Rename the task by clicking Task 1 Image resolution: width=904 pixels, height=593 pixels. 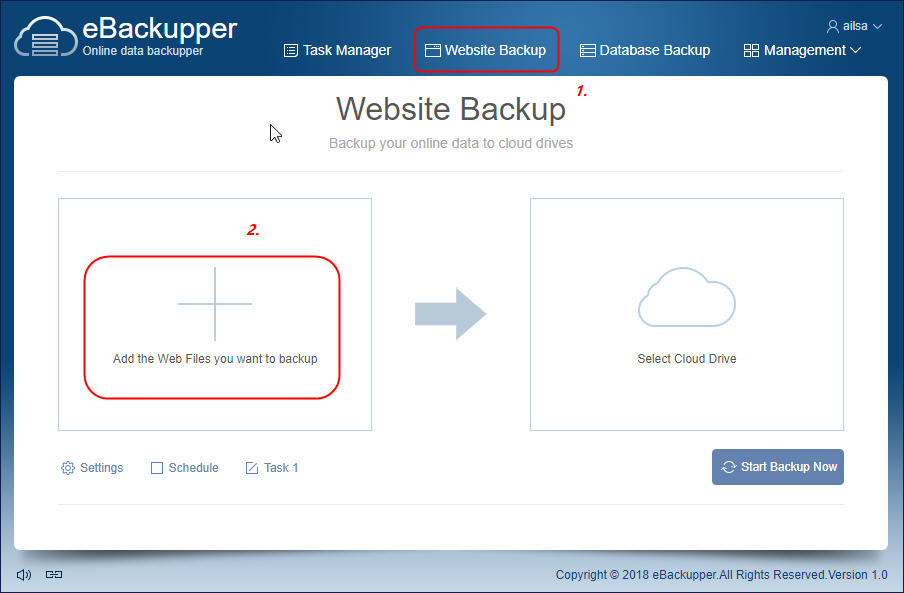[x=281, y=468]
